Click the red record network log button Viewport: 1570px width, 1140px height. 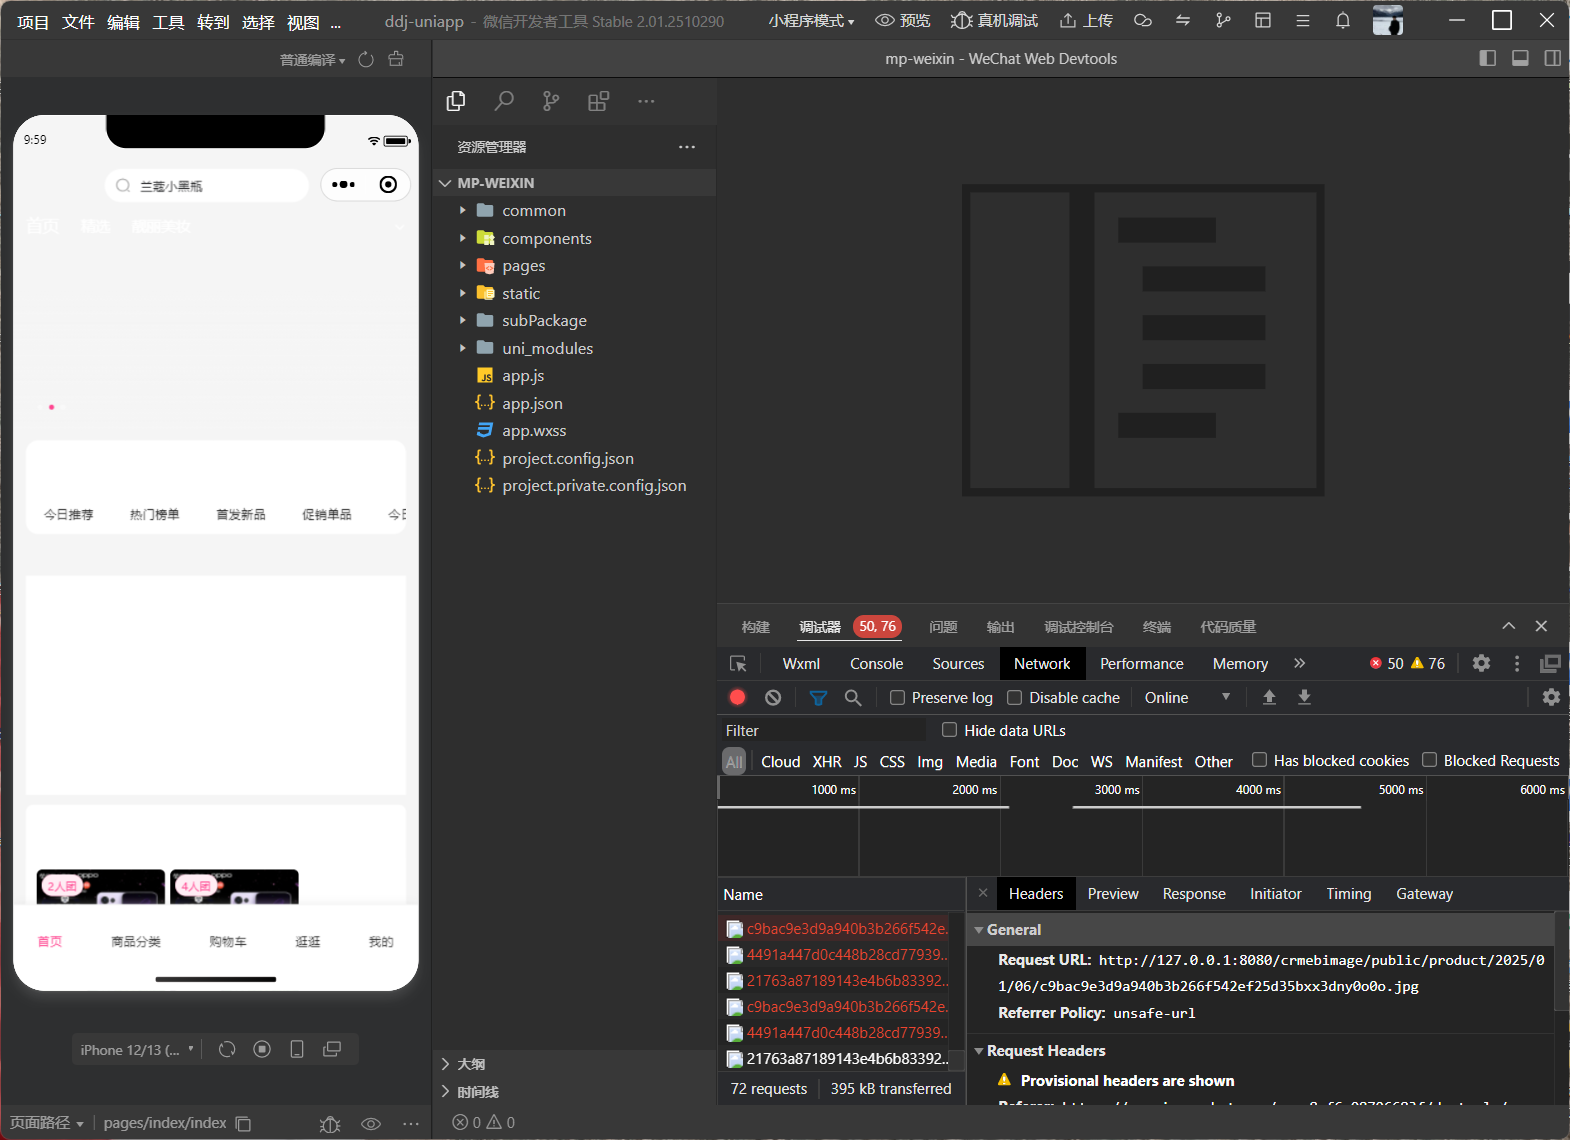point(738,697)
